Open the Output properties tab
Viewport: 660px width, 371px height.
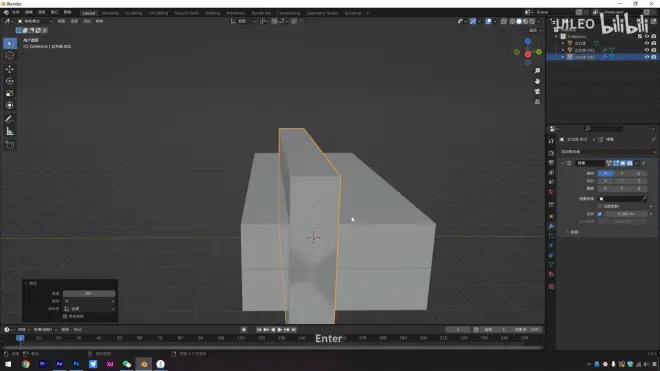pos(551,163)
